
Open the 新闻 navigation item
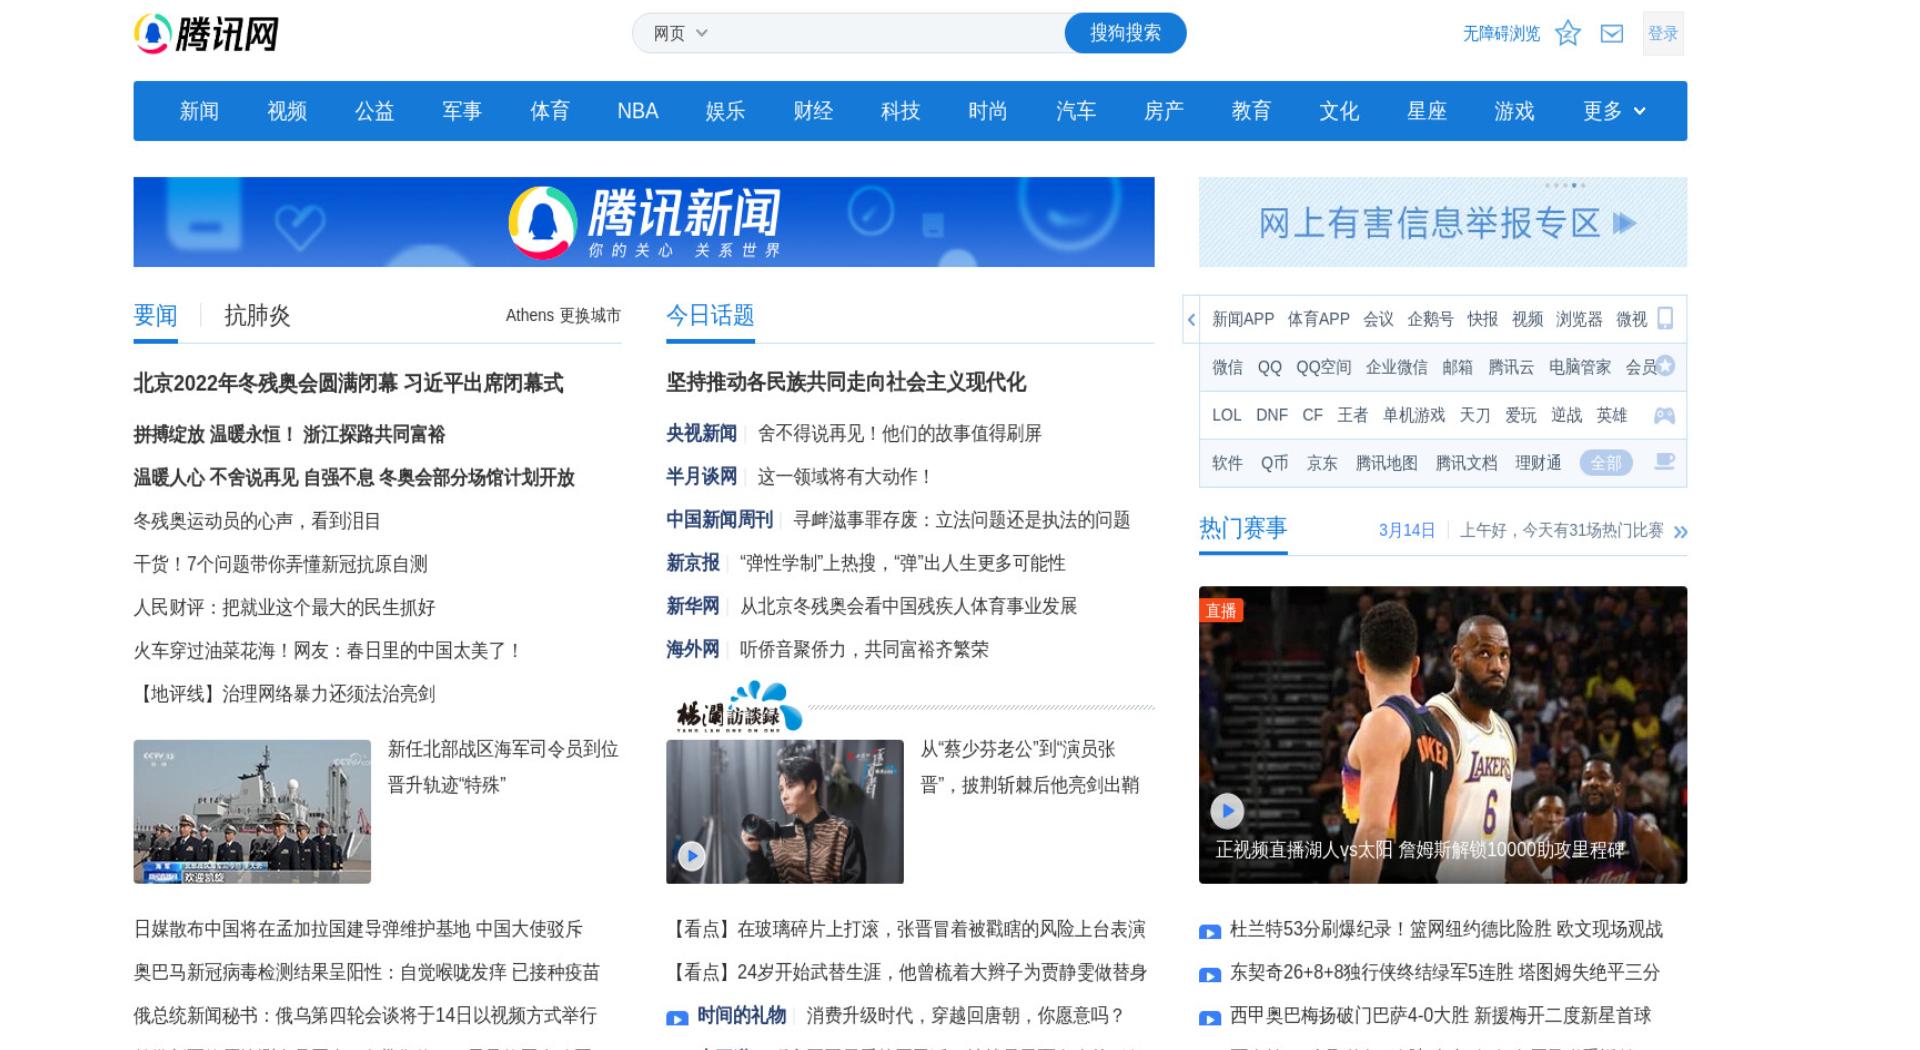click(x=199, y=111)
